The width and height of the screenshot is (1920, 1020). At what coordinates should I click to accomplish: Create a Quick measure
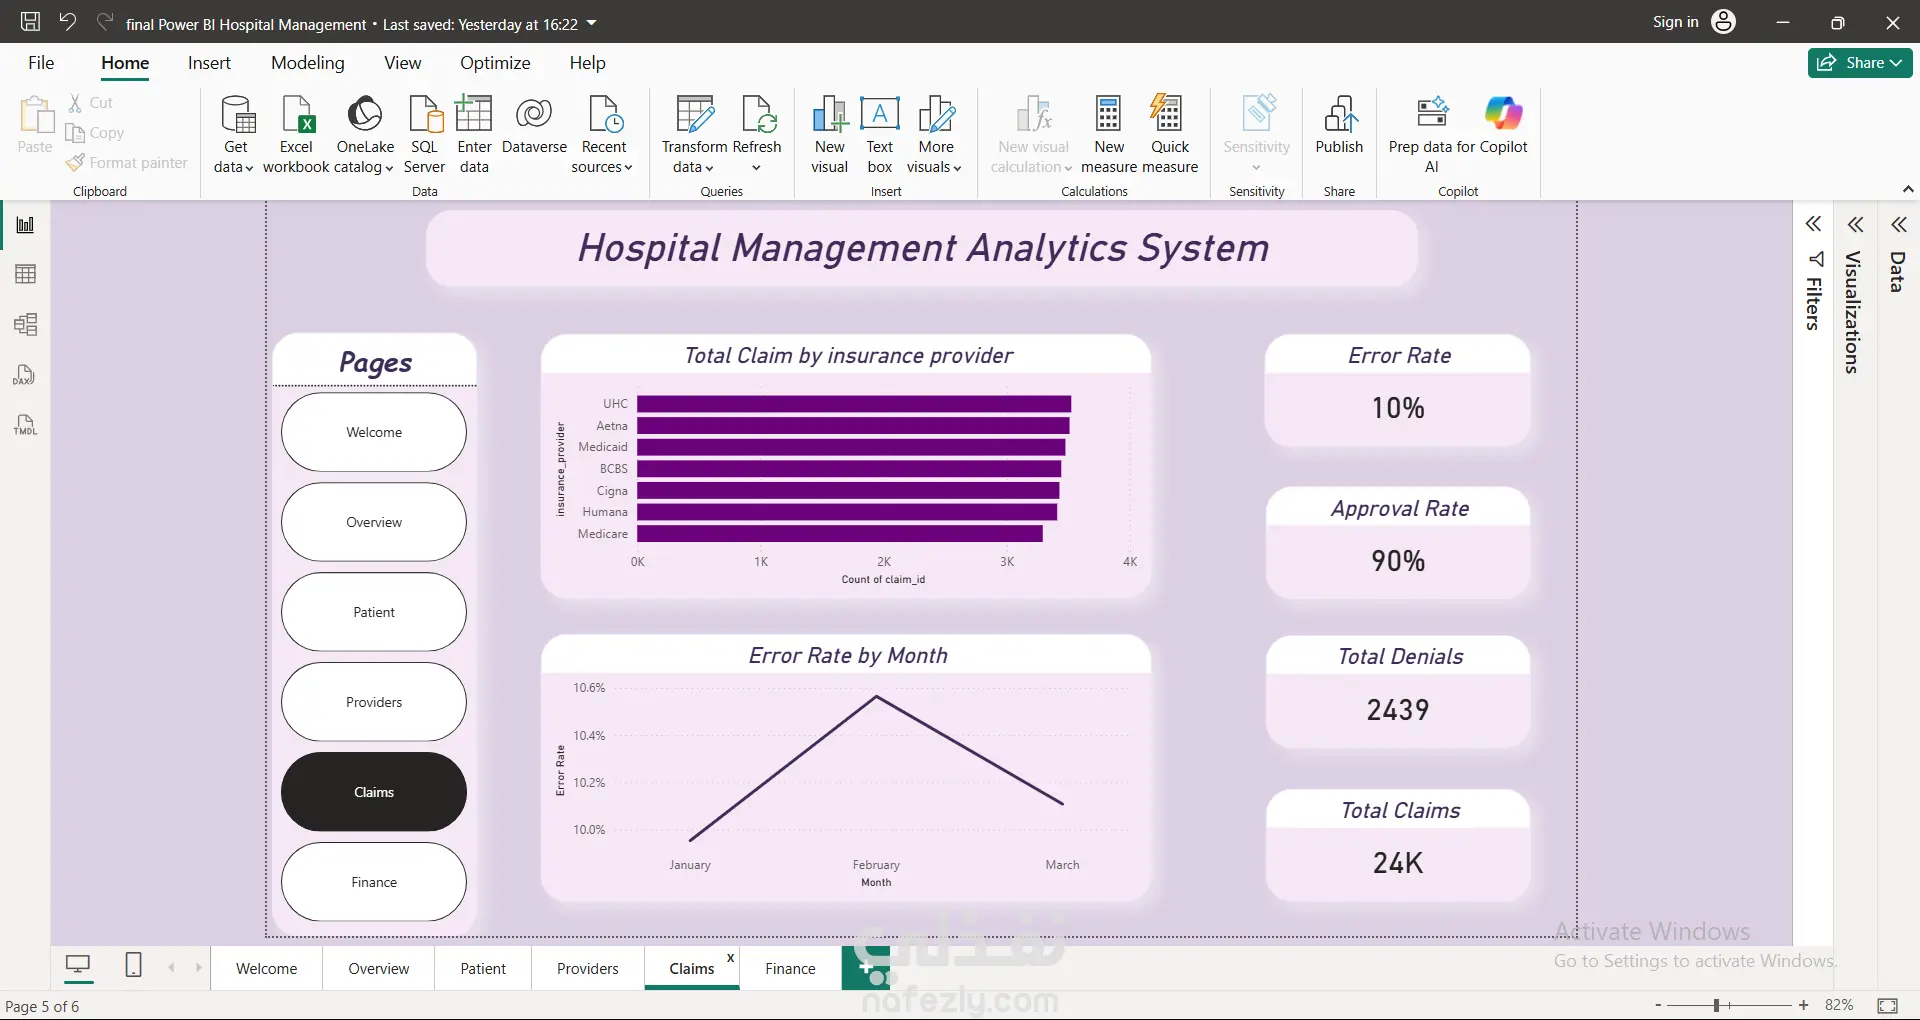1169,135
